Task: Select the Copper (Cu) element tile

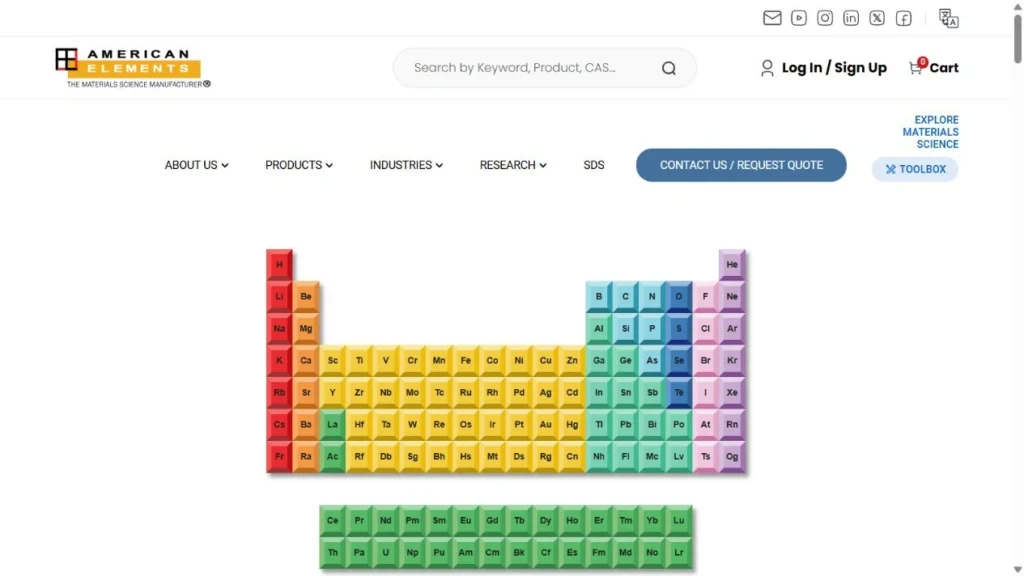Action: coord(545,360)
